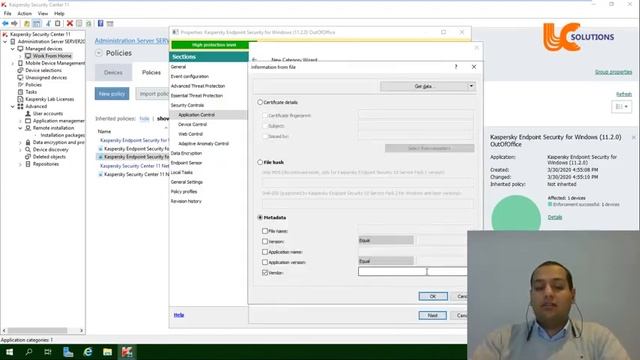This screenshot has width=640, height=360.
Task: Click the Device discovery magnifier icon
Action: [x=28, y=149]
